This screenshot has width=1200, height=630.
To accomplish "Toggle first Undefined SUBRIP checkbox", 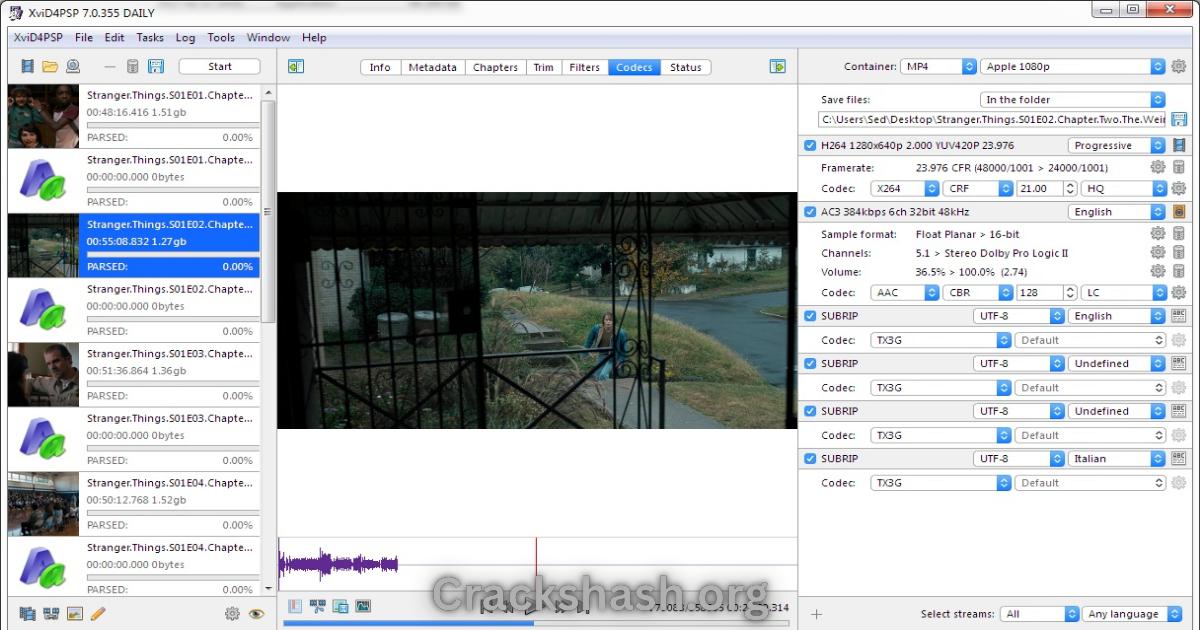I will click(x=810, y=364).
